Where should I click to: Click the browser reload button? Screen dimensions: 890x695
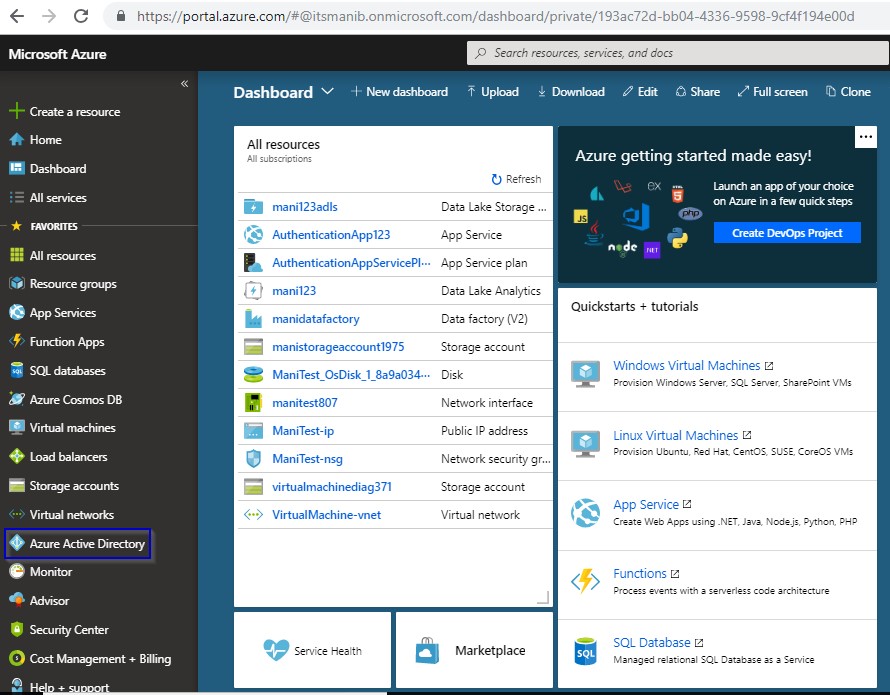coord(81,15)
